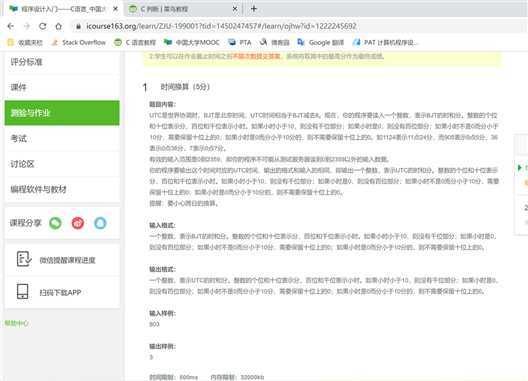
Task: View site security lock info
Action: point(78,26)
